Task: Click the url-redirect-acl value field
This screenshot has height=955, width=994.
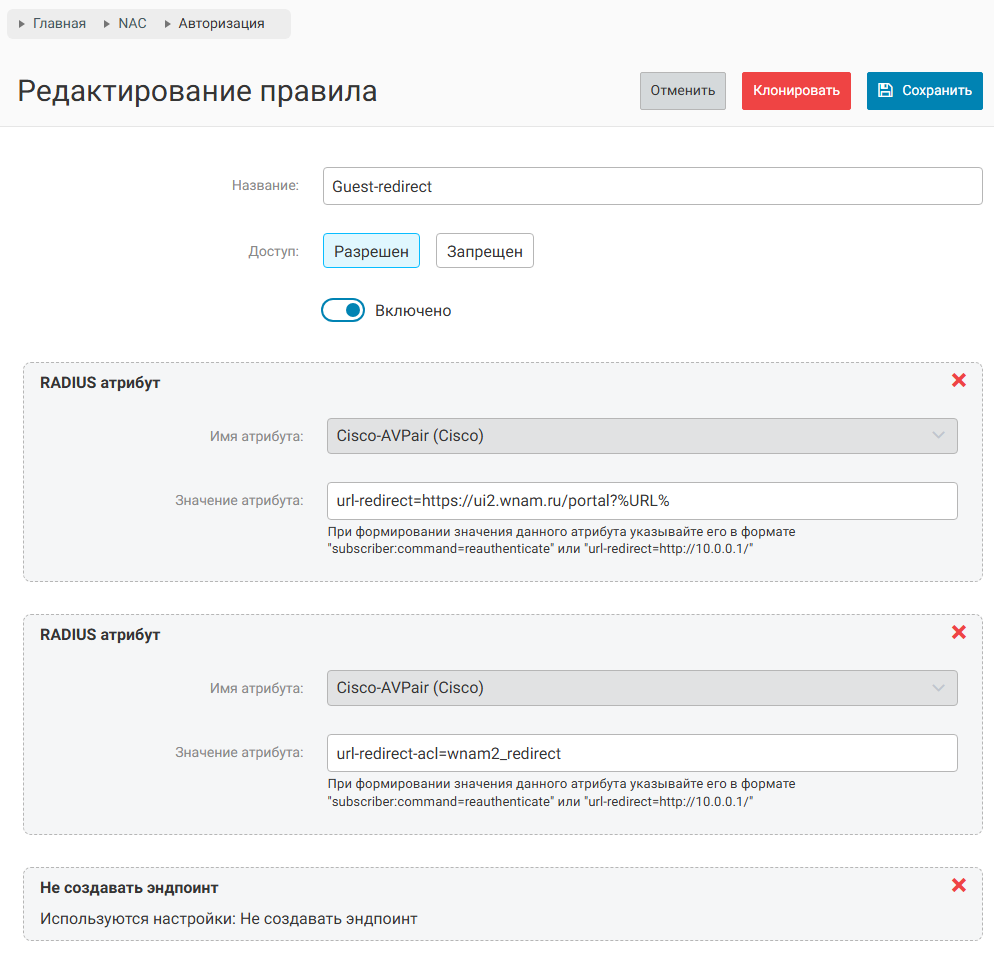Action: click(x=642, y=753)
